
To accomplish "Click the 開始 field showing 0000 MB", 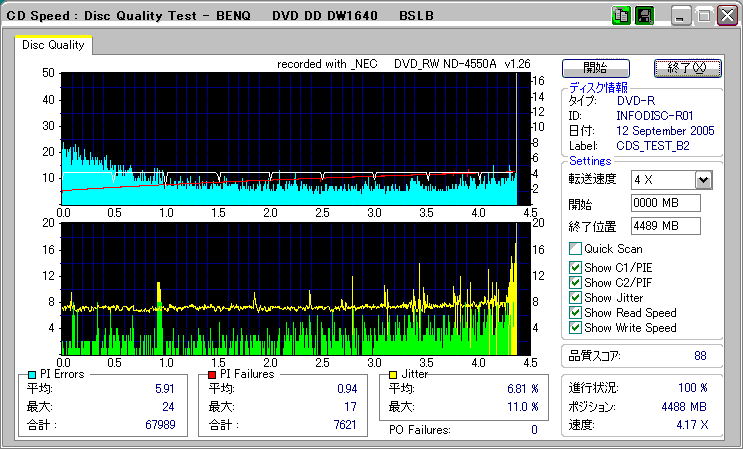I will 665,203.
